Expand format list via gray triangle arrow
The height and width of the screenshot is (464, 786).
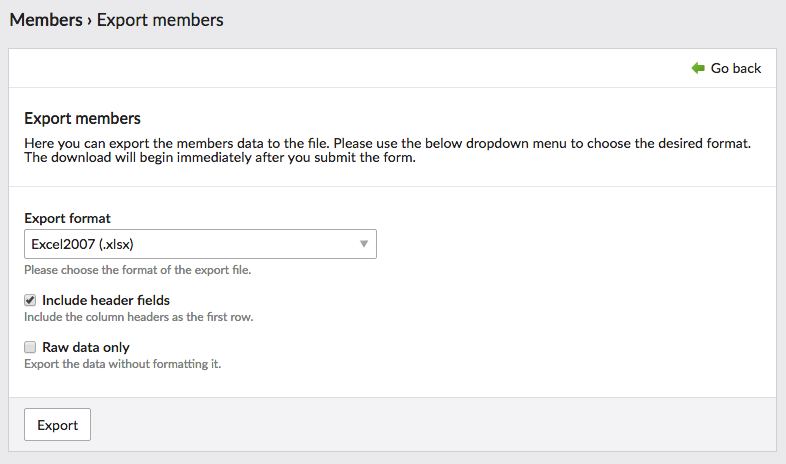pos(364,244)
